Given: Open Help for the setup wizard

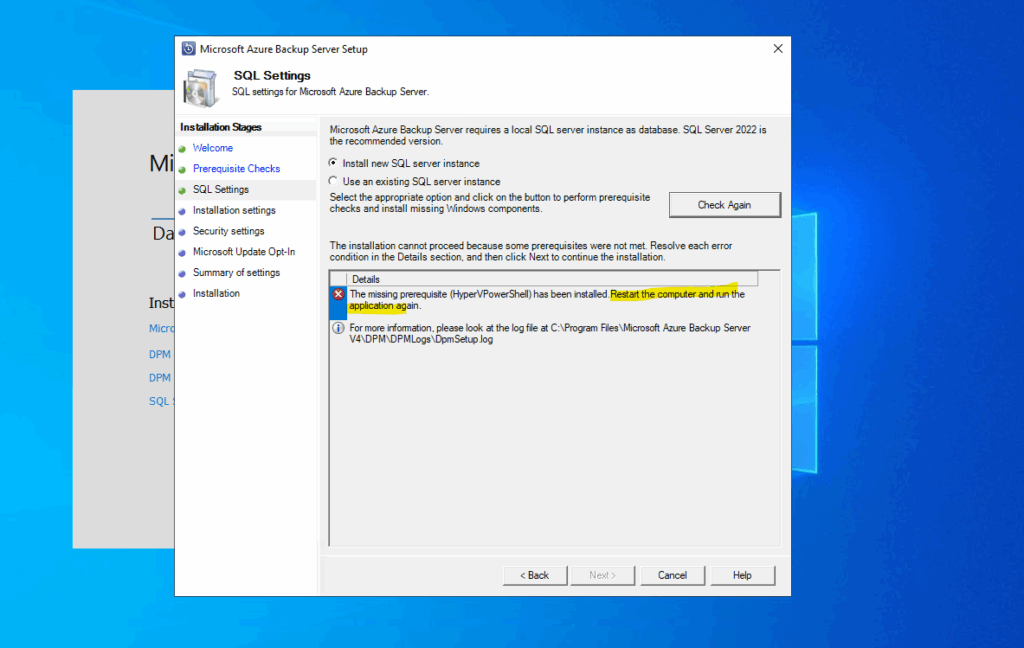Looking at the screenshot, I should tap(743, 575).
